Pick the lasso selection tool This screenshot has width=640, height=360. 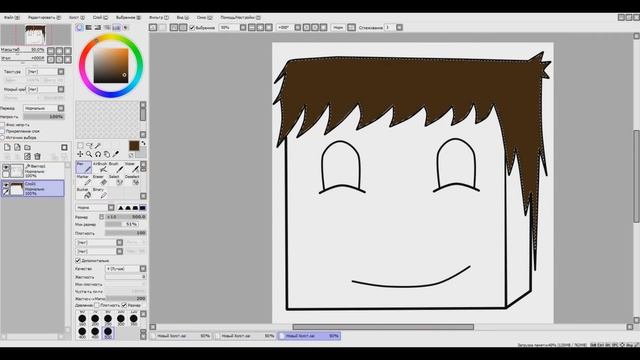coord(89,145)
